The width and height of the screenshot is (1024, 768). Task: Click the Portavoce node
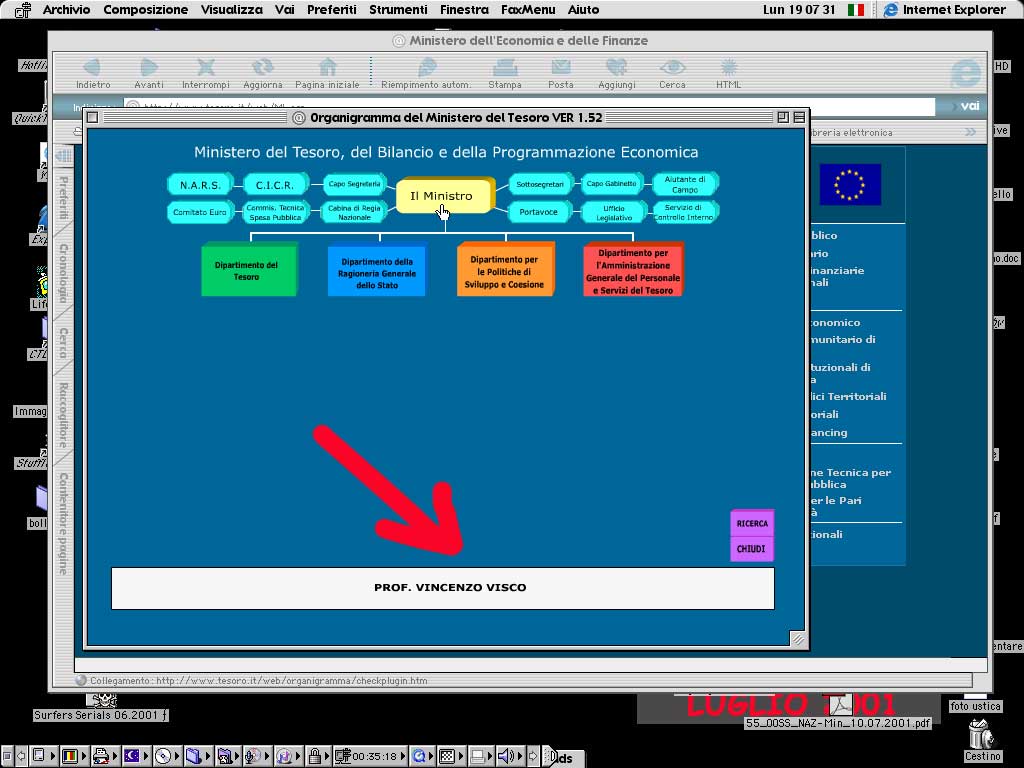[x=539, y=212]
